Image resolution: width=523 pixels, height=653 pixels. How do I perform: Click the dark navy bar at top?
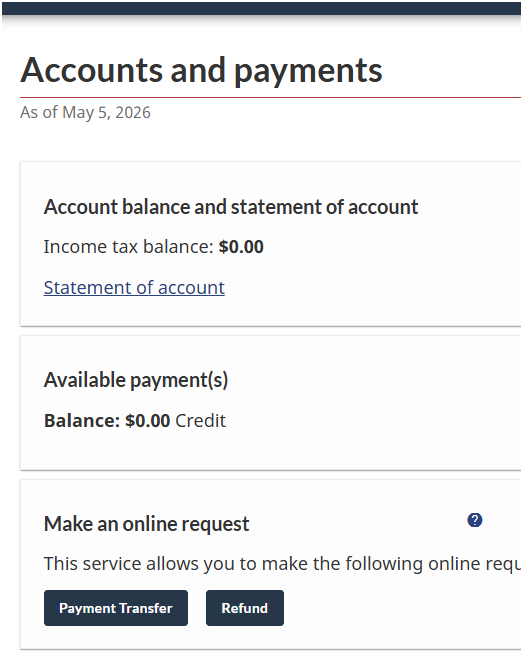coord(262,8)
